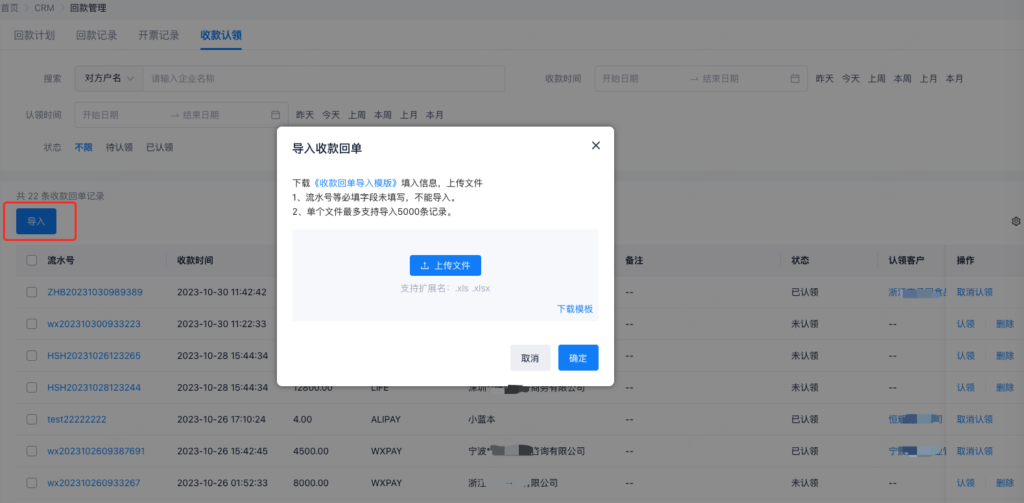Click calendar icon in 认领时间 range
The height and width of the screenshot is (503, 1024).
(x=275, y=115)
